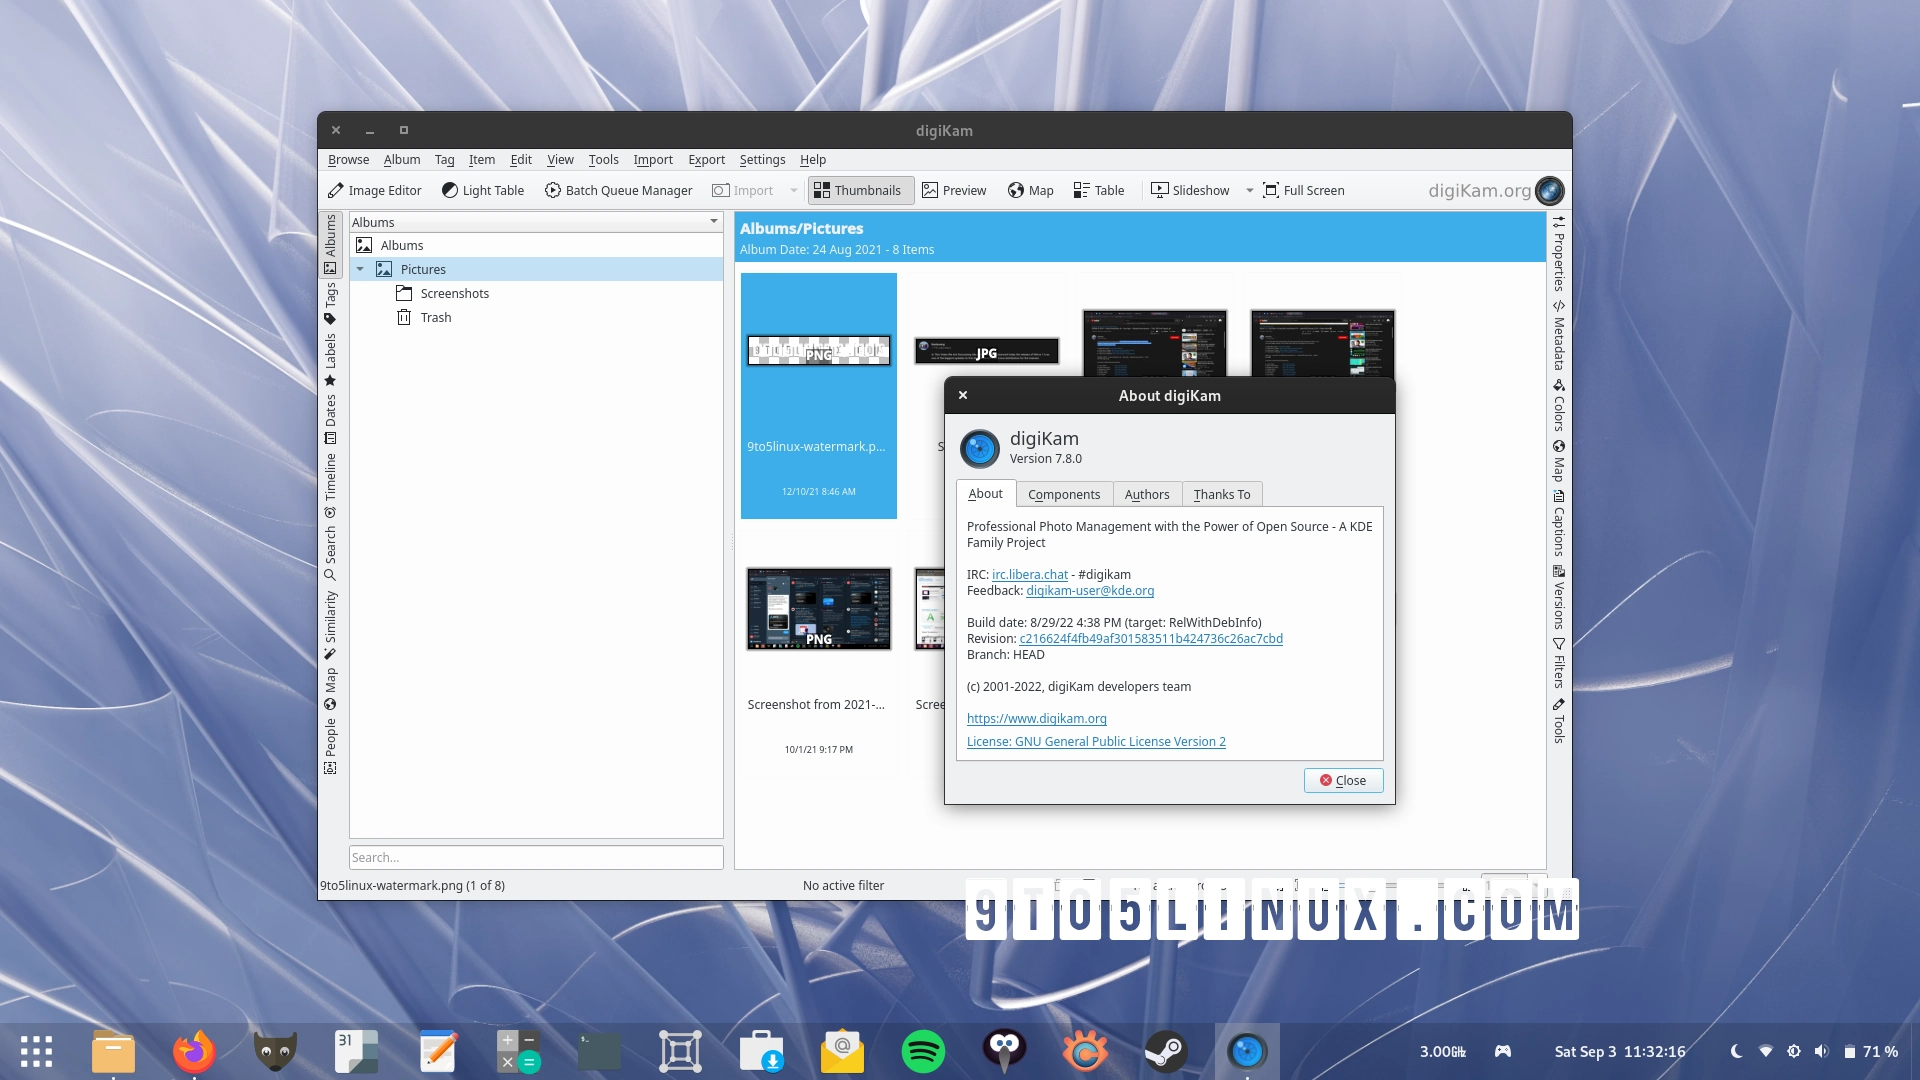
Task: Open the Map view from the toolbar
Action: 1030,190
